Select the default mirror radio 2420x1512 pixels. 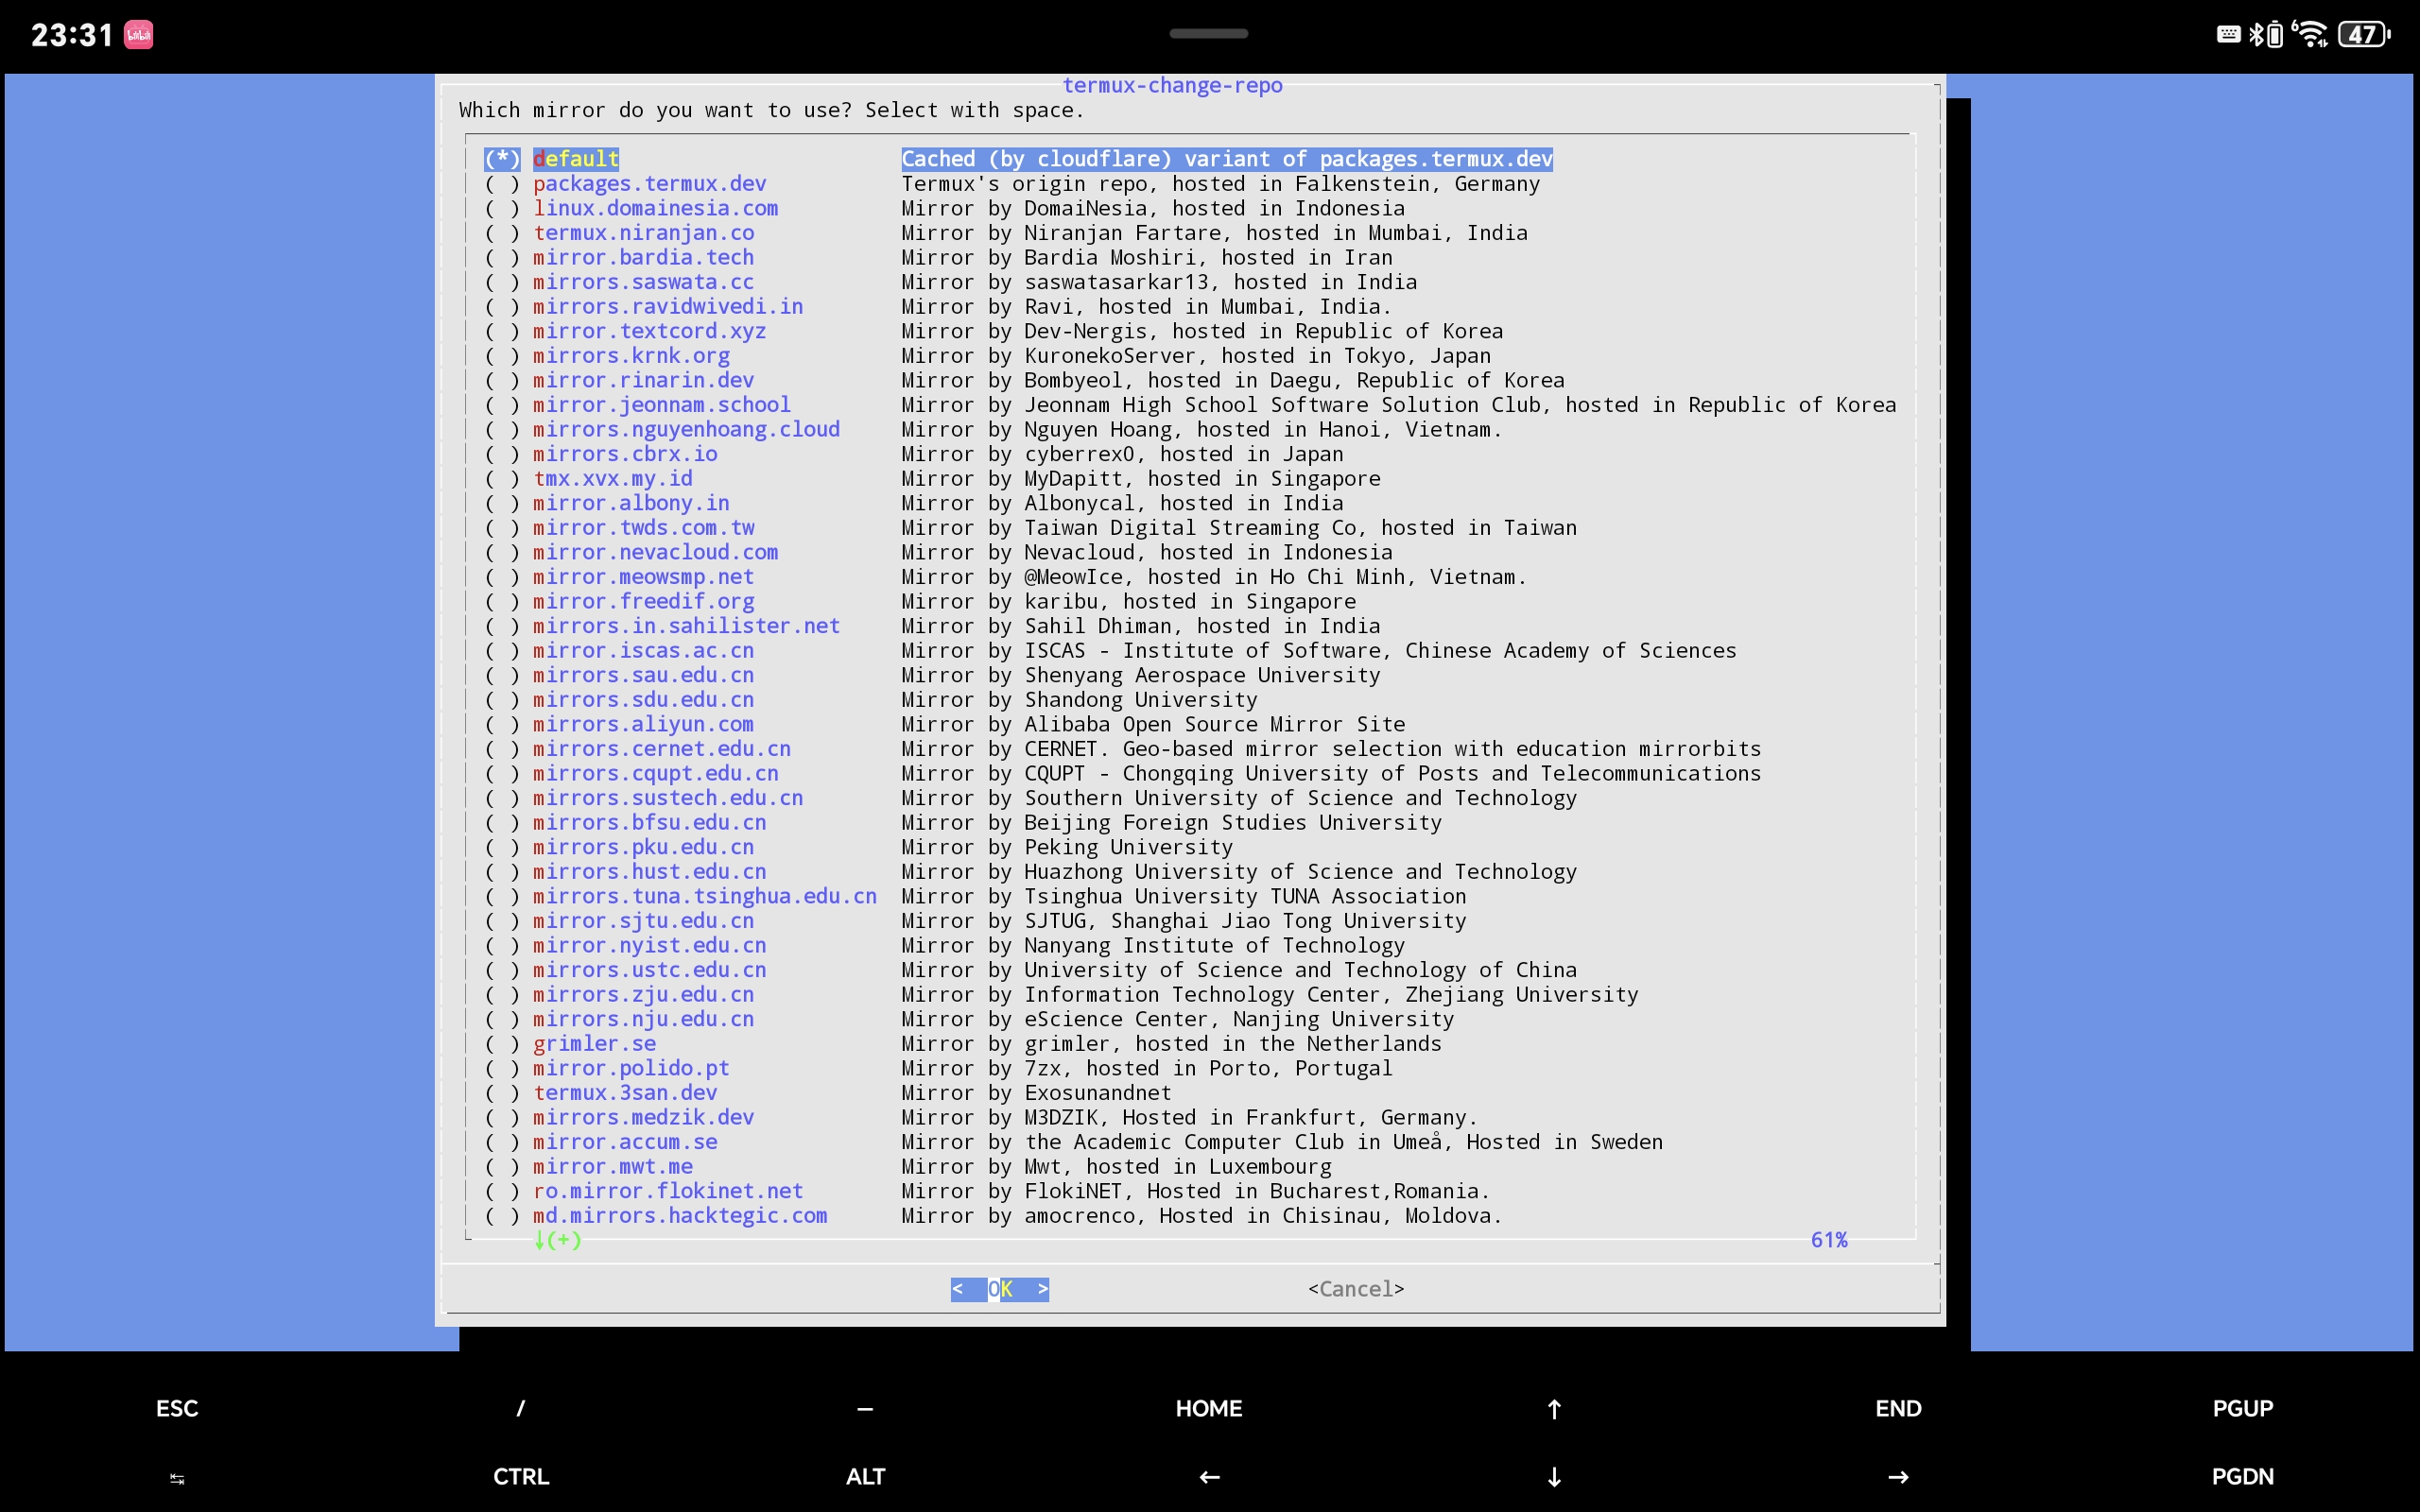(x=502, y=159)
